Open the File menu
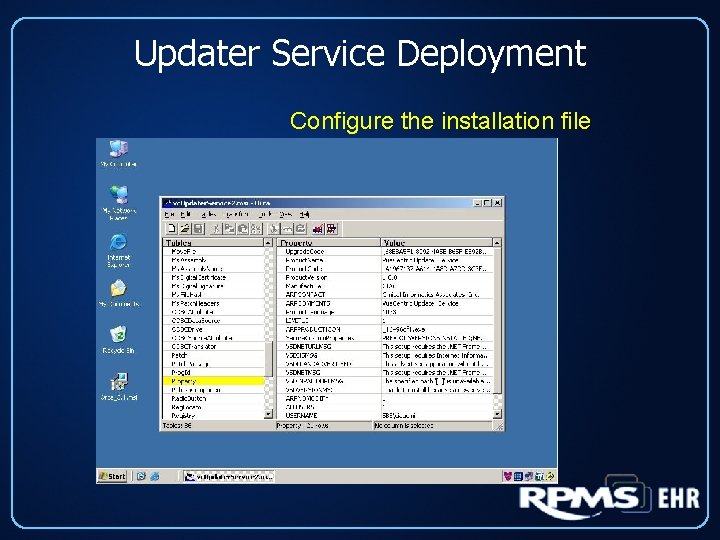The width and height of the screenshot is (720, 540). [169, 214]
